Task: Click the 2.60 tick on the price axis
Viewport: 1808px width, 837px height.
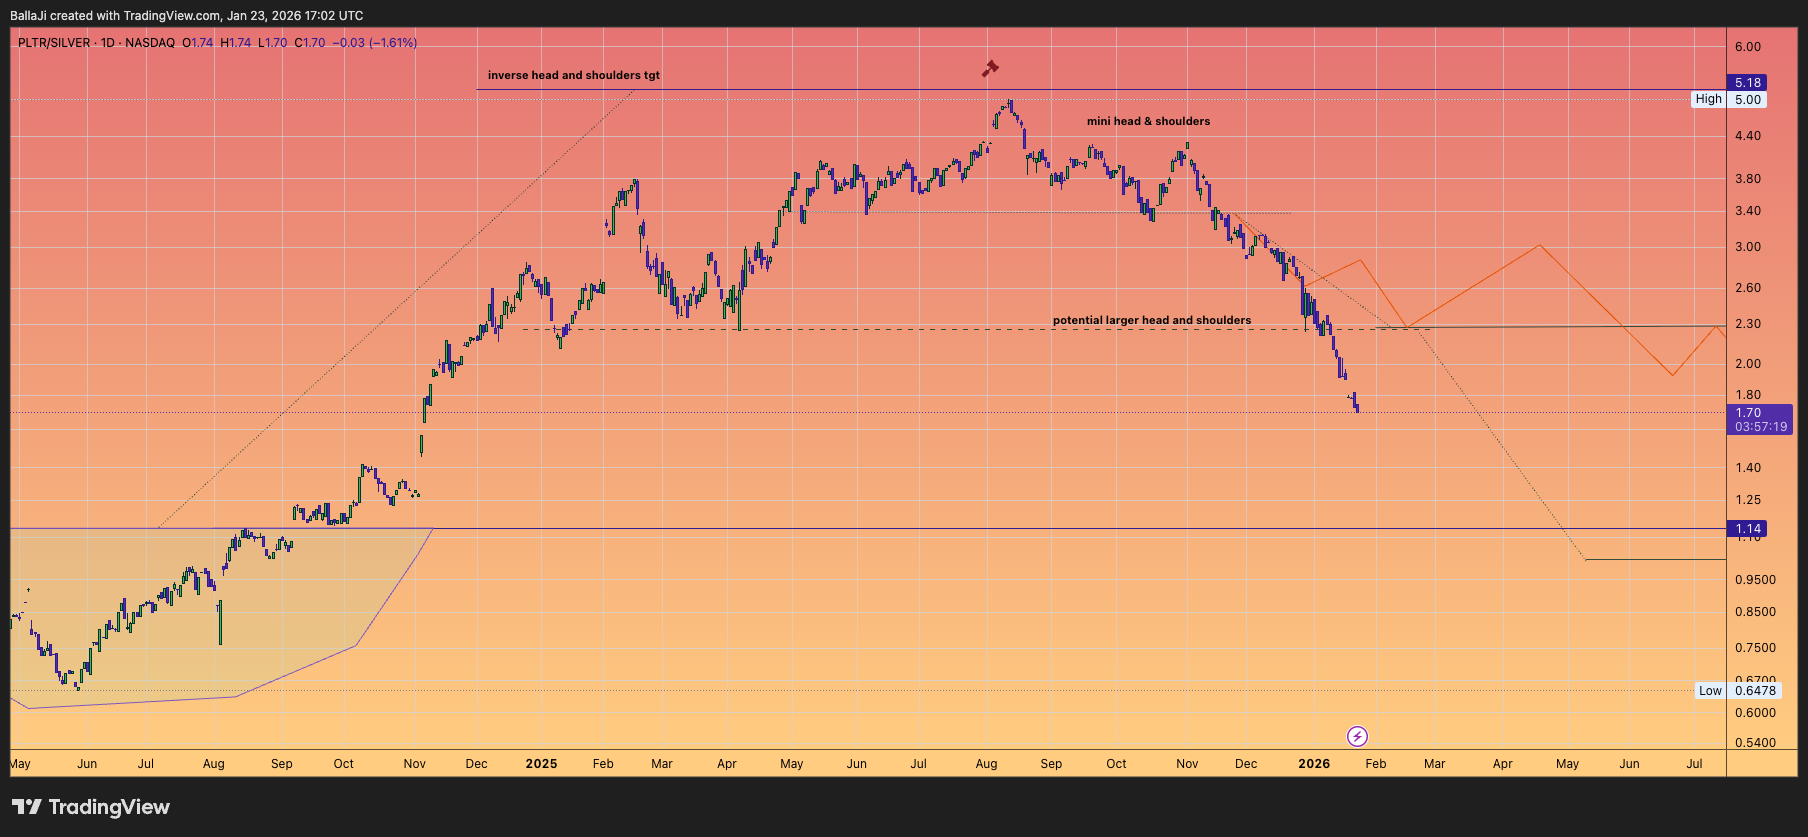Action: 1748,288
